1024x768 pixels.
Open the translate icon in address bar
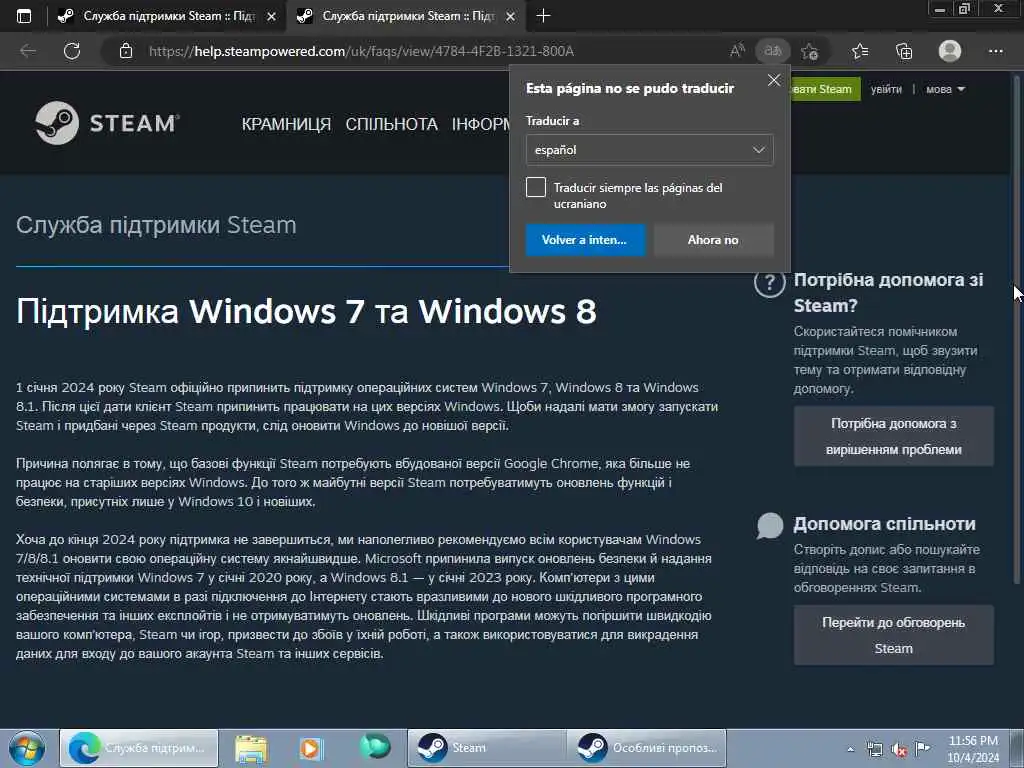[x=773, y=51]
